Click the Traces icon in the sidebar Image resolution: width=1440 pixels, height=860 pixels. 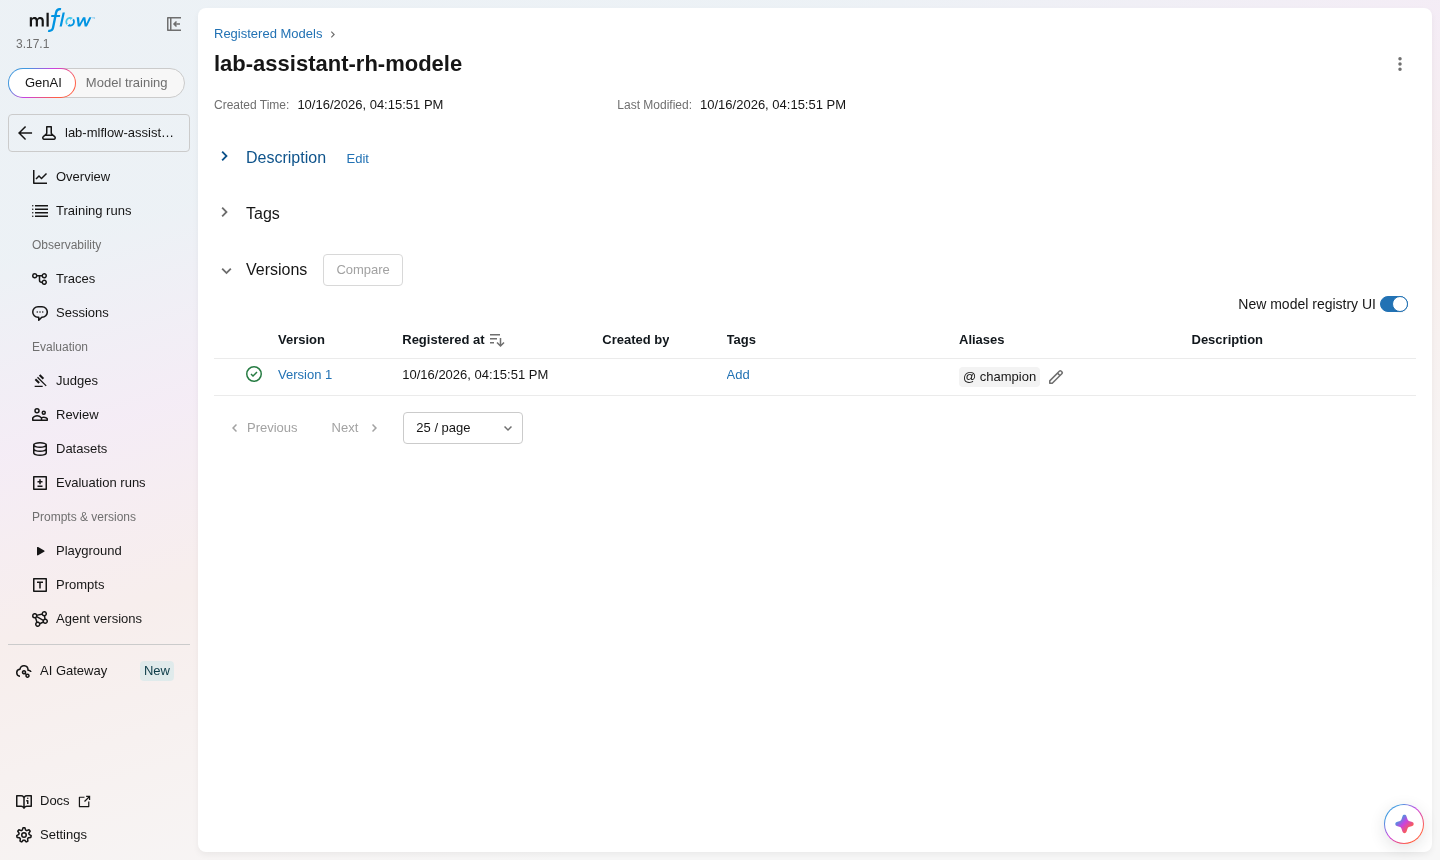pyautogui.click(x=40, y=279)
